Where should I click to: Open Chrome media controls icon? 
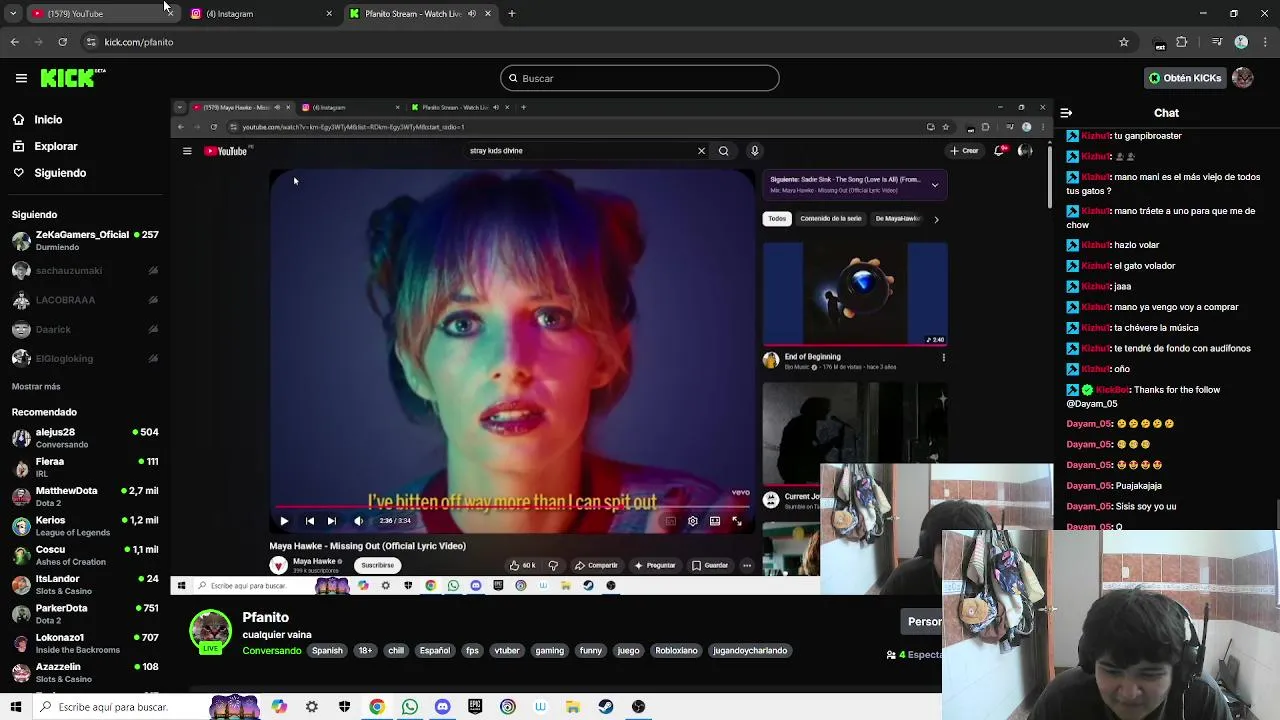1217,42
